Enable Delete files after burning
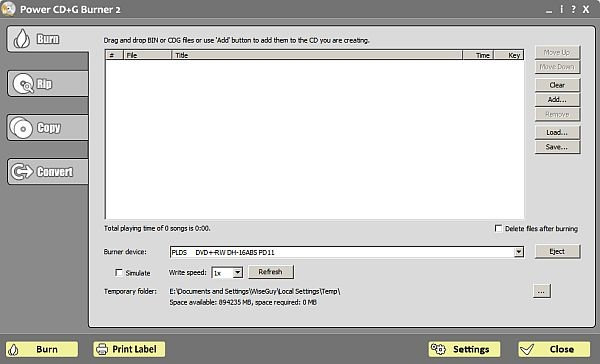Image resolution: width=600 pixels, height=364 pixels. [498, 229]
